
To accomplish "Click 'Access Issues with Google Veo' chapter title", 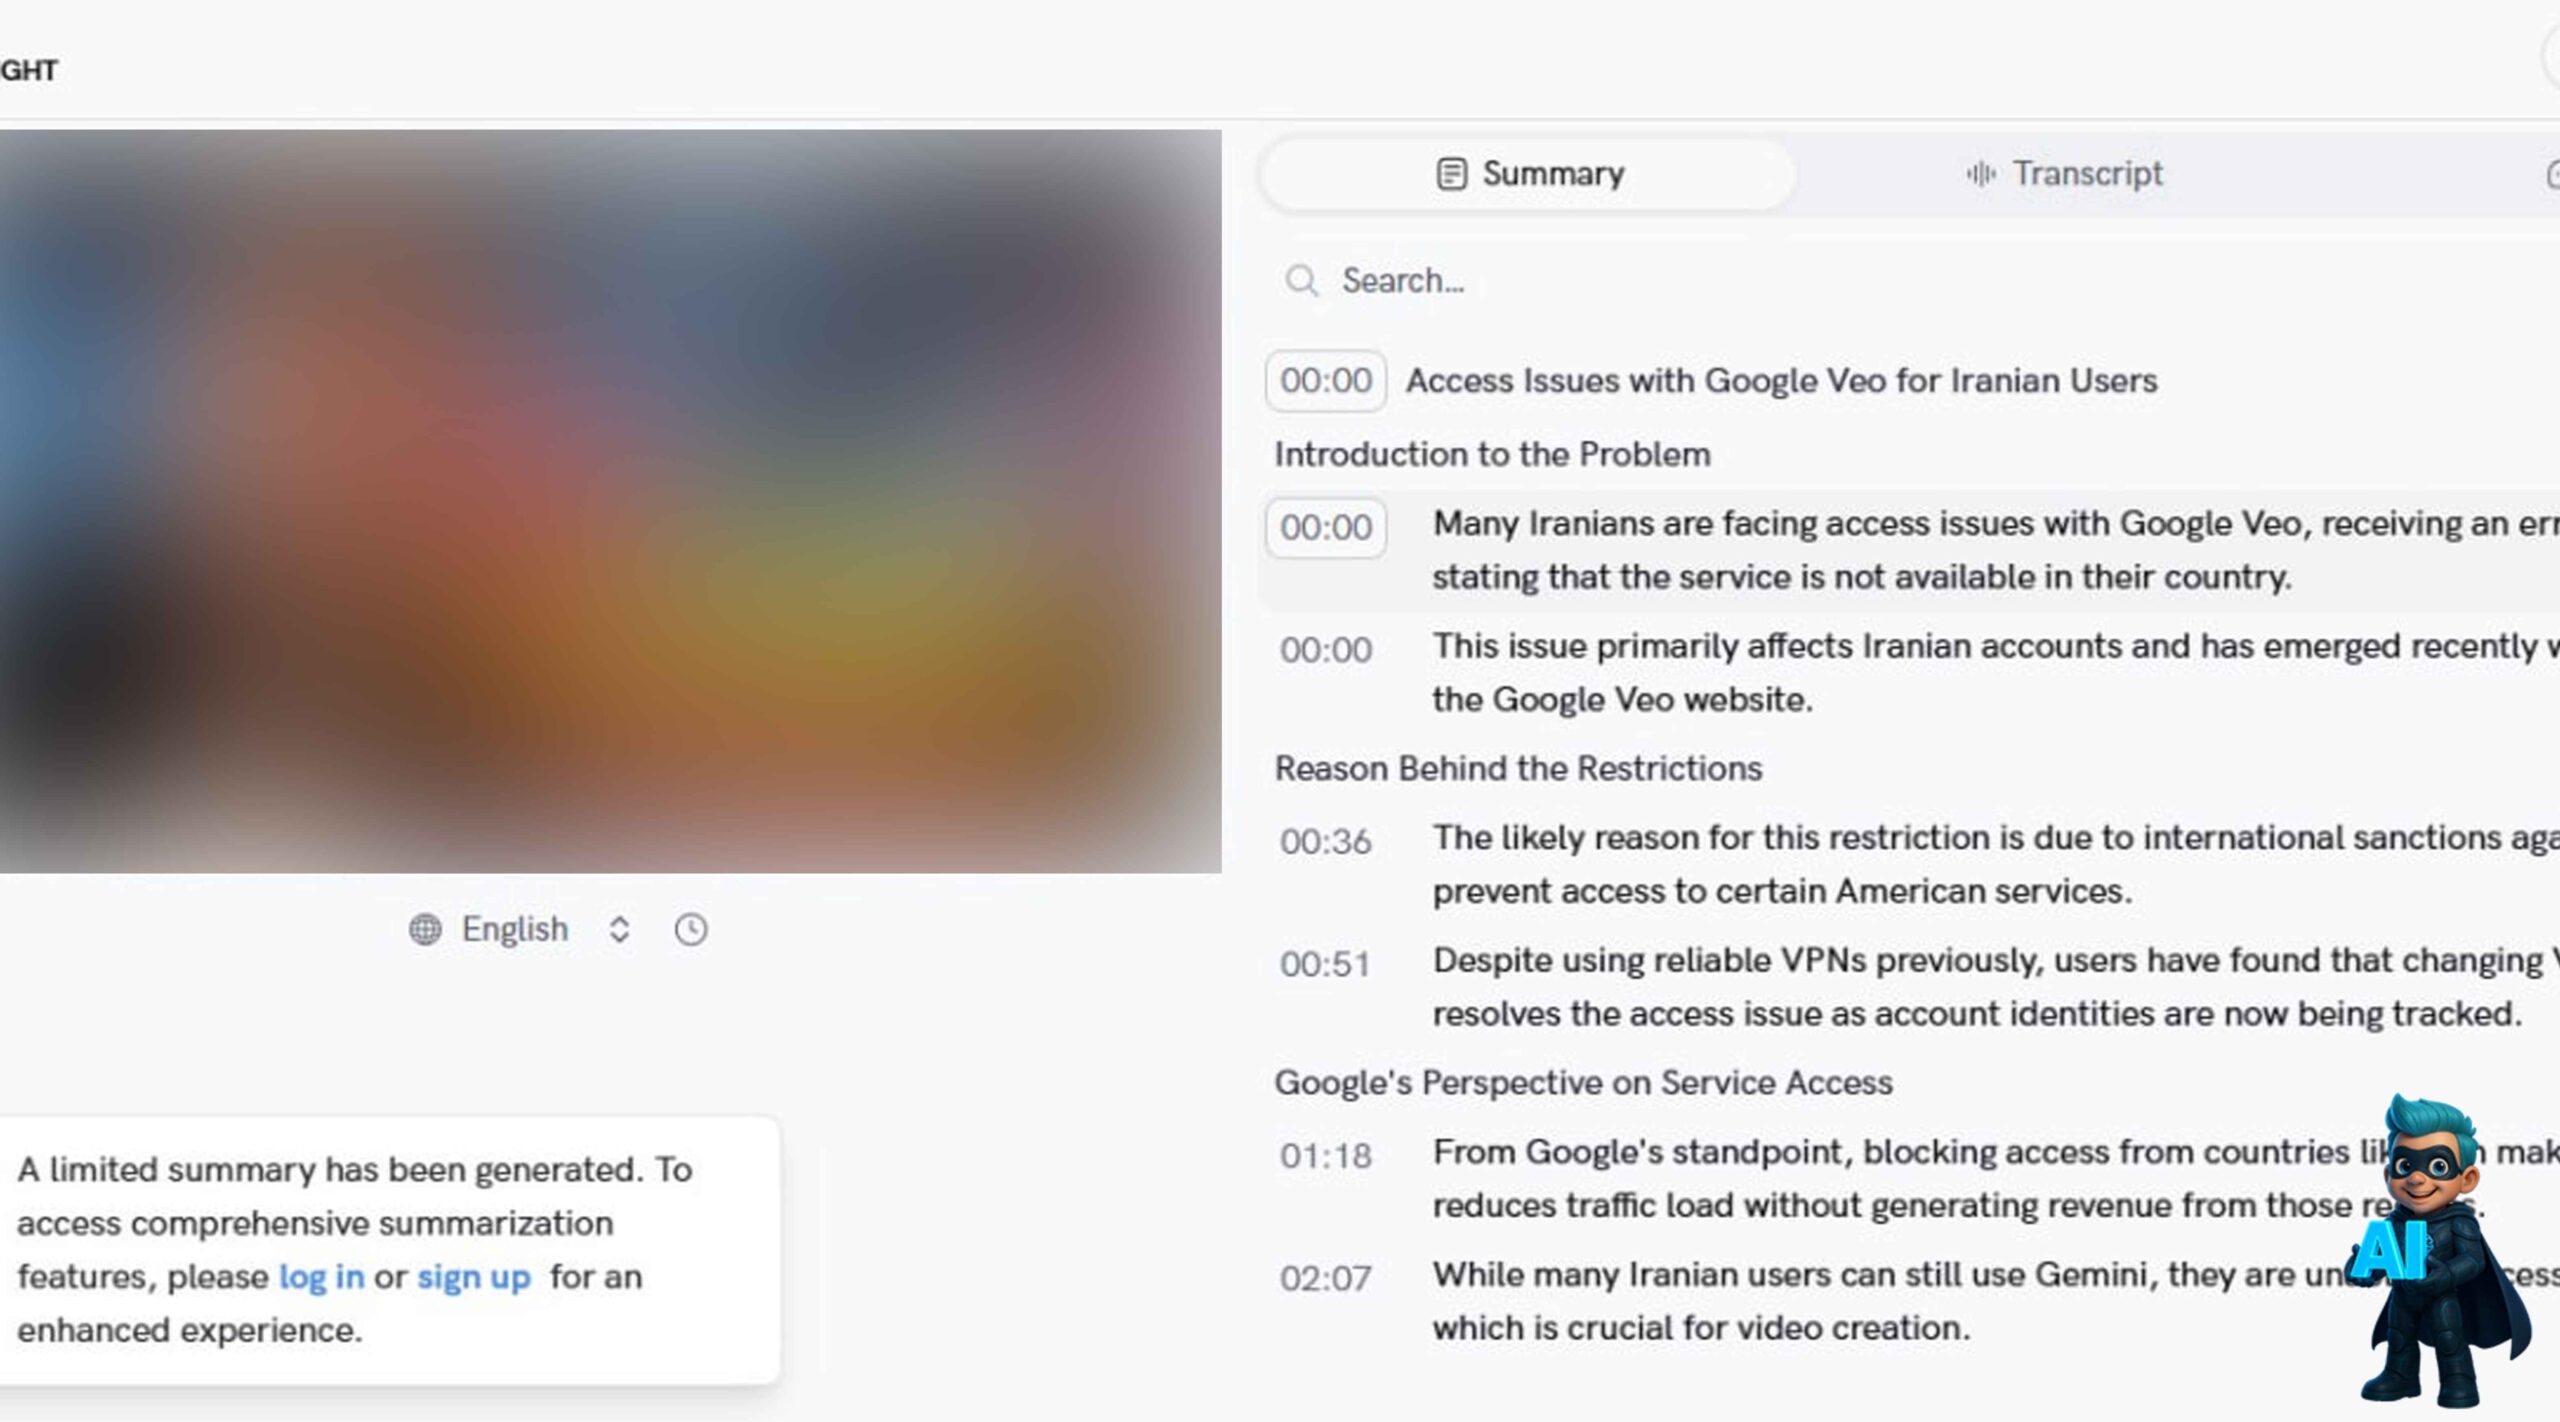I will coord(1781,381).
